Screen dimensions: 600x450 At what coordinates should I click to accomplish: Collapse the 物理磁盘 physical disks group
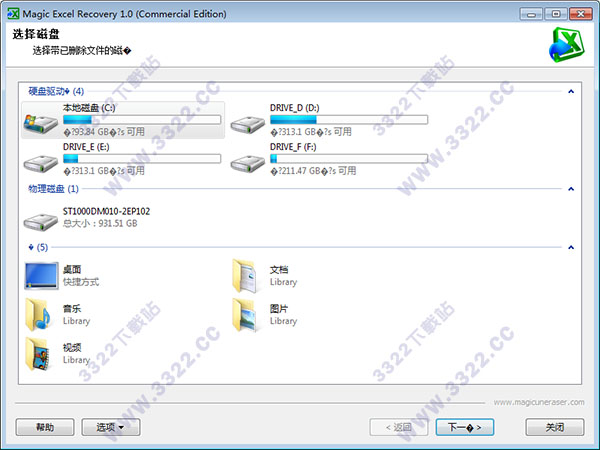click(x=571, y=189)
